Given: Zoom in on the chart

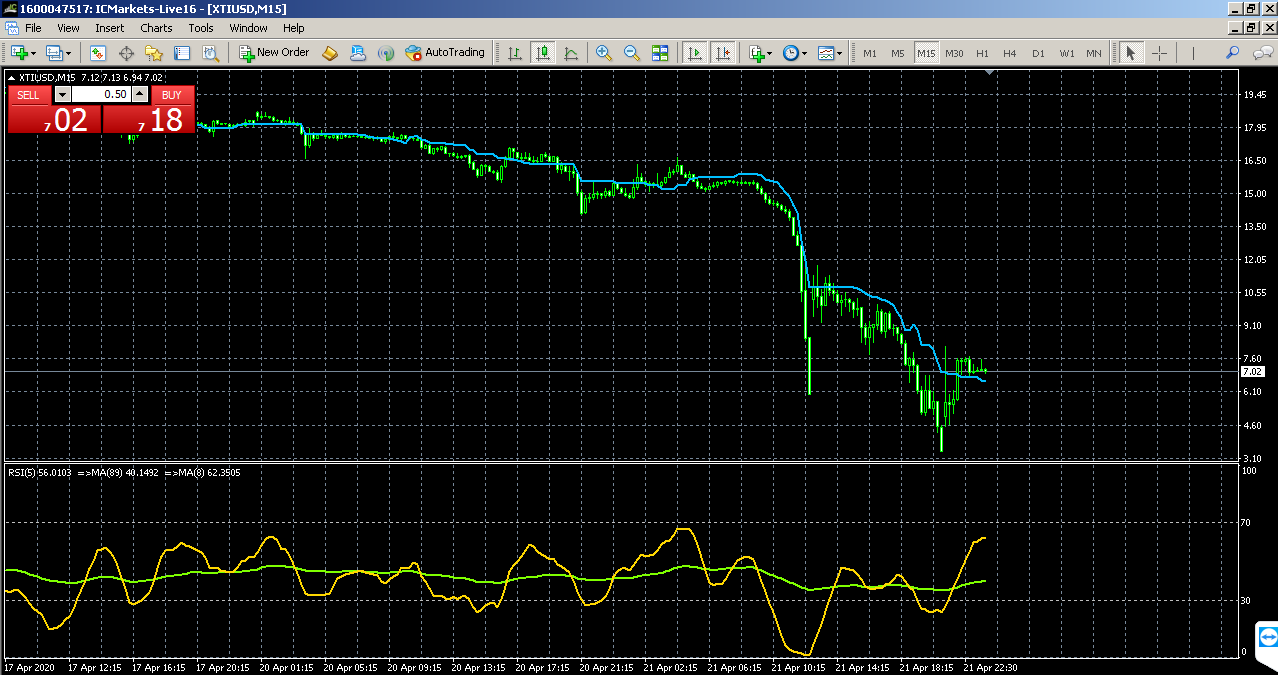Looking at the screenshot, I should tap(604, 53).
